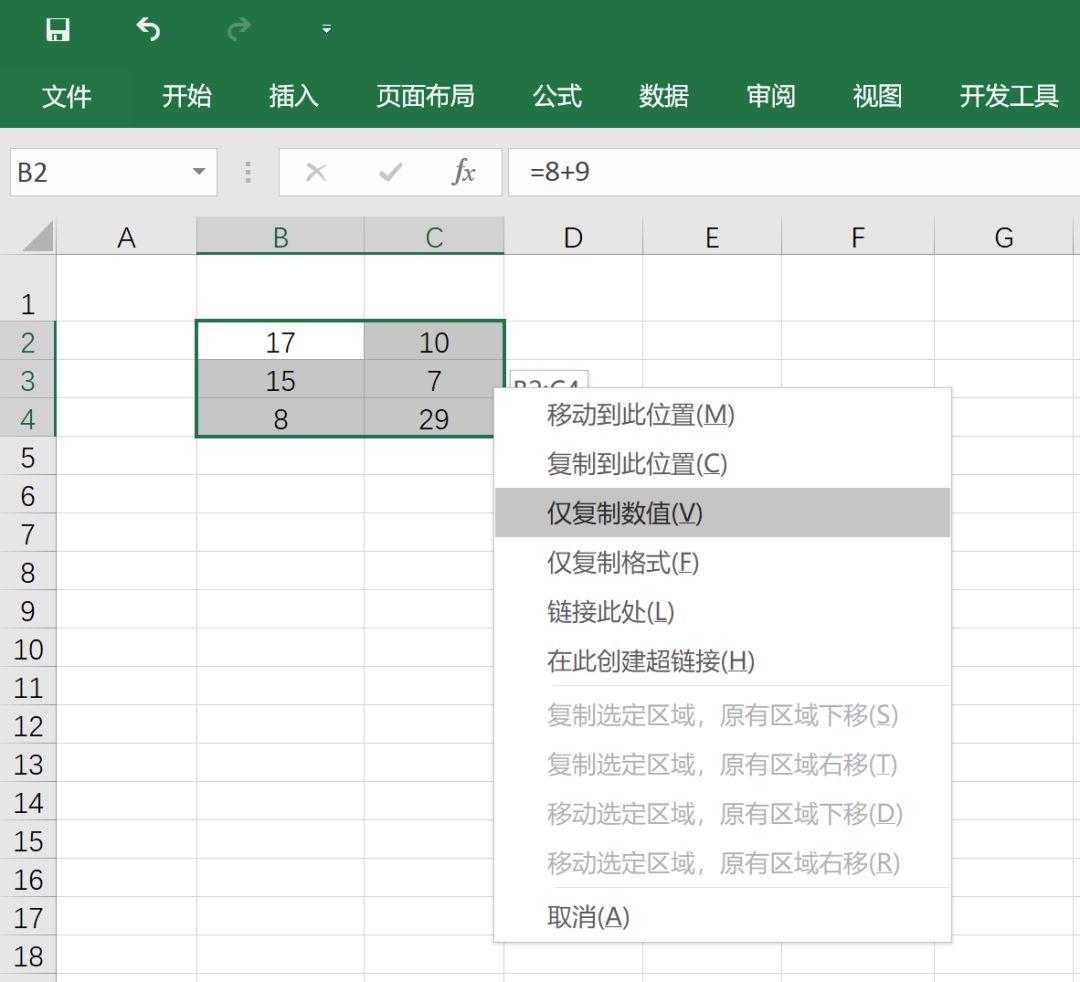Viewport: 1080px width, 982px height.
Task: Select row 10 header
Action: click(28, 650)
